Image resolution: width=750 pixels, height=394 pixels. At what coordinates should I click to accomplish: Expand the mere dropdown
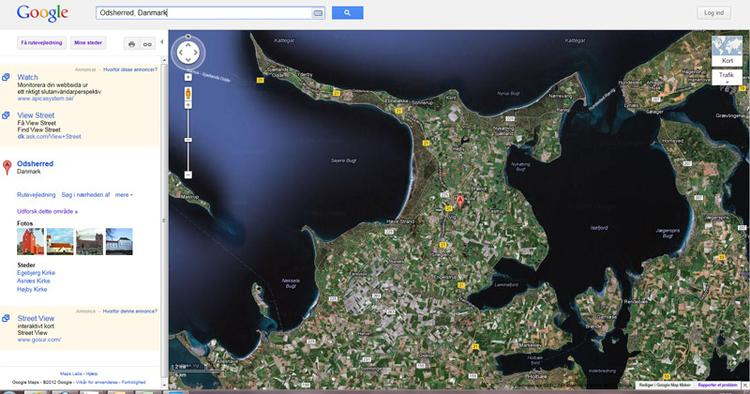123,195
